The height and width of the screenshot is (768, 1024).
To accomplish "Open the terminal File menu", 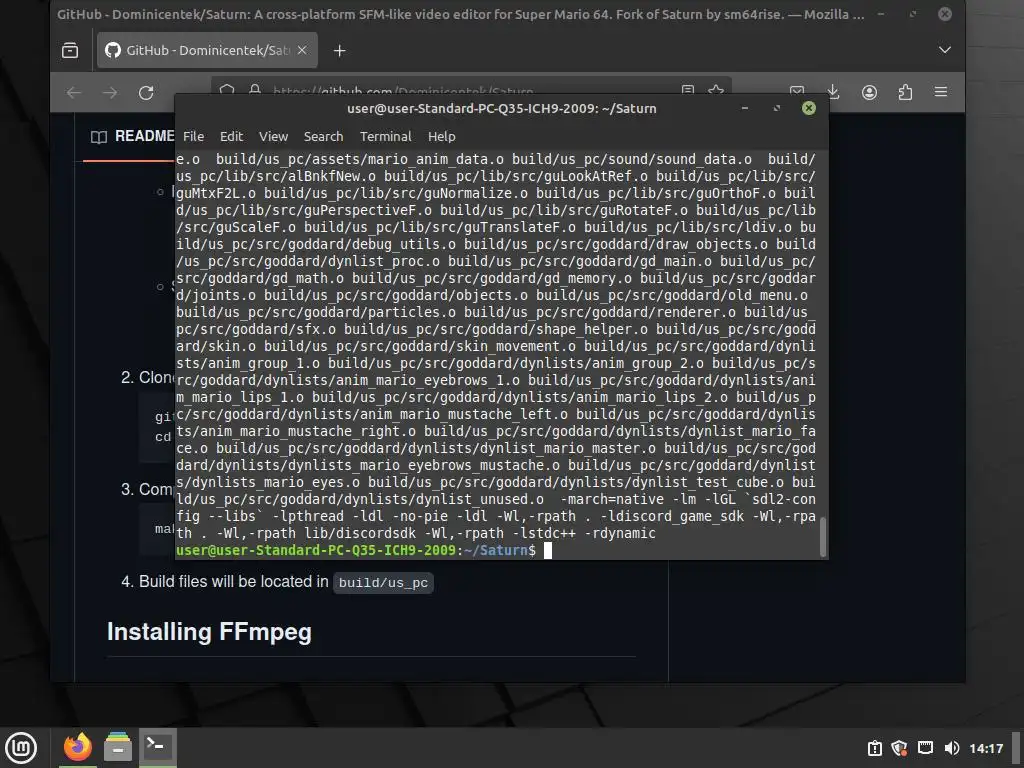I will 193,136.
